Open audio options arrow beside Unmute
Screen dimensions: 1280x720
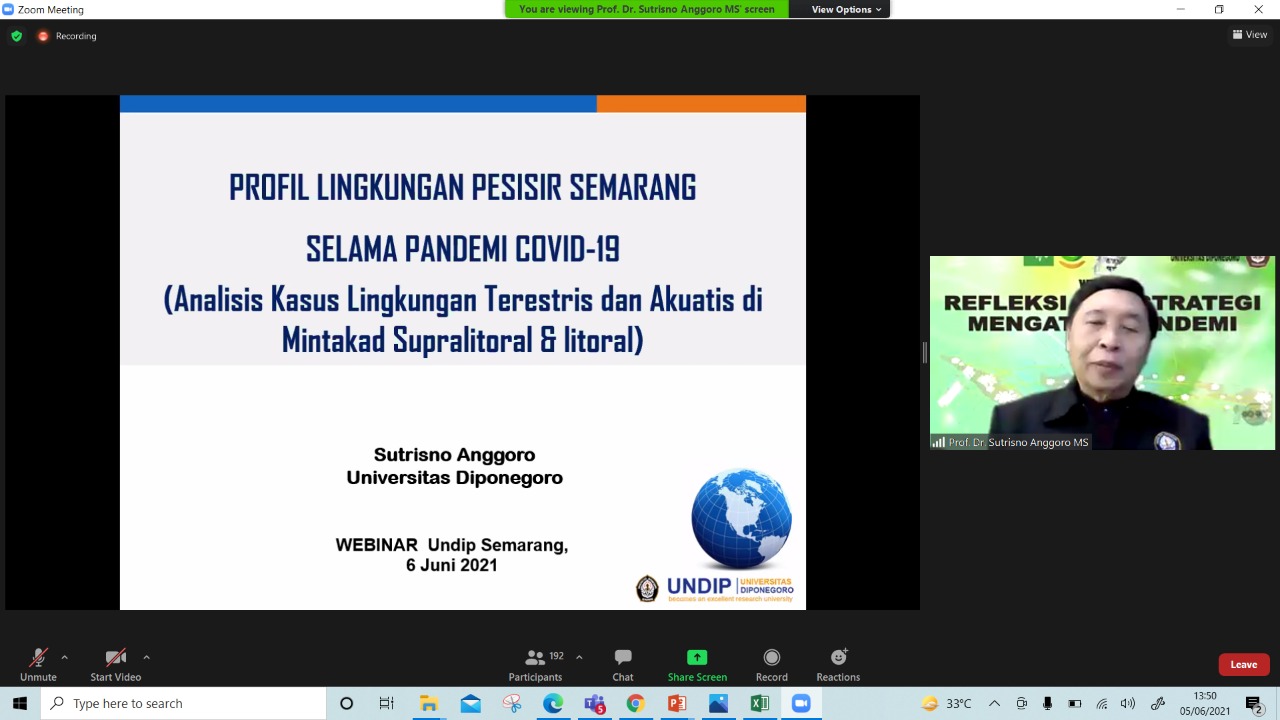point(64,657)
